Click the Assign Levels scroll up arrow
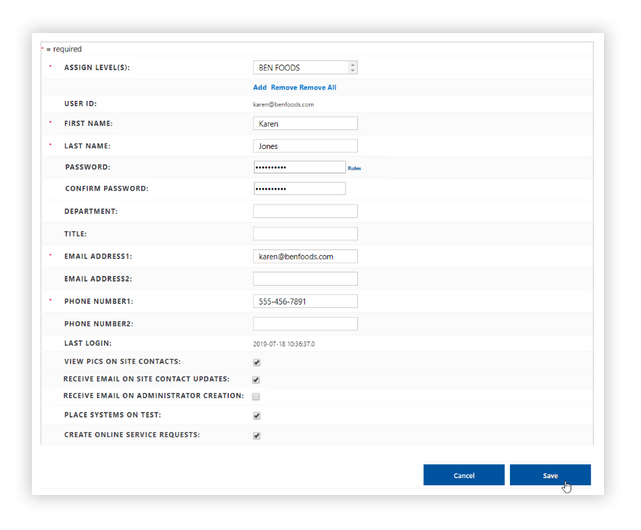The image size is (641, 530). [x=352, y=65]
